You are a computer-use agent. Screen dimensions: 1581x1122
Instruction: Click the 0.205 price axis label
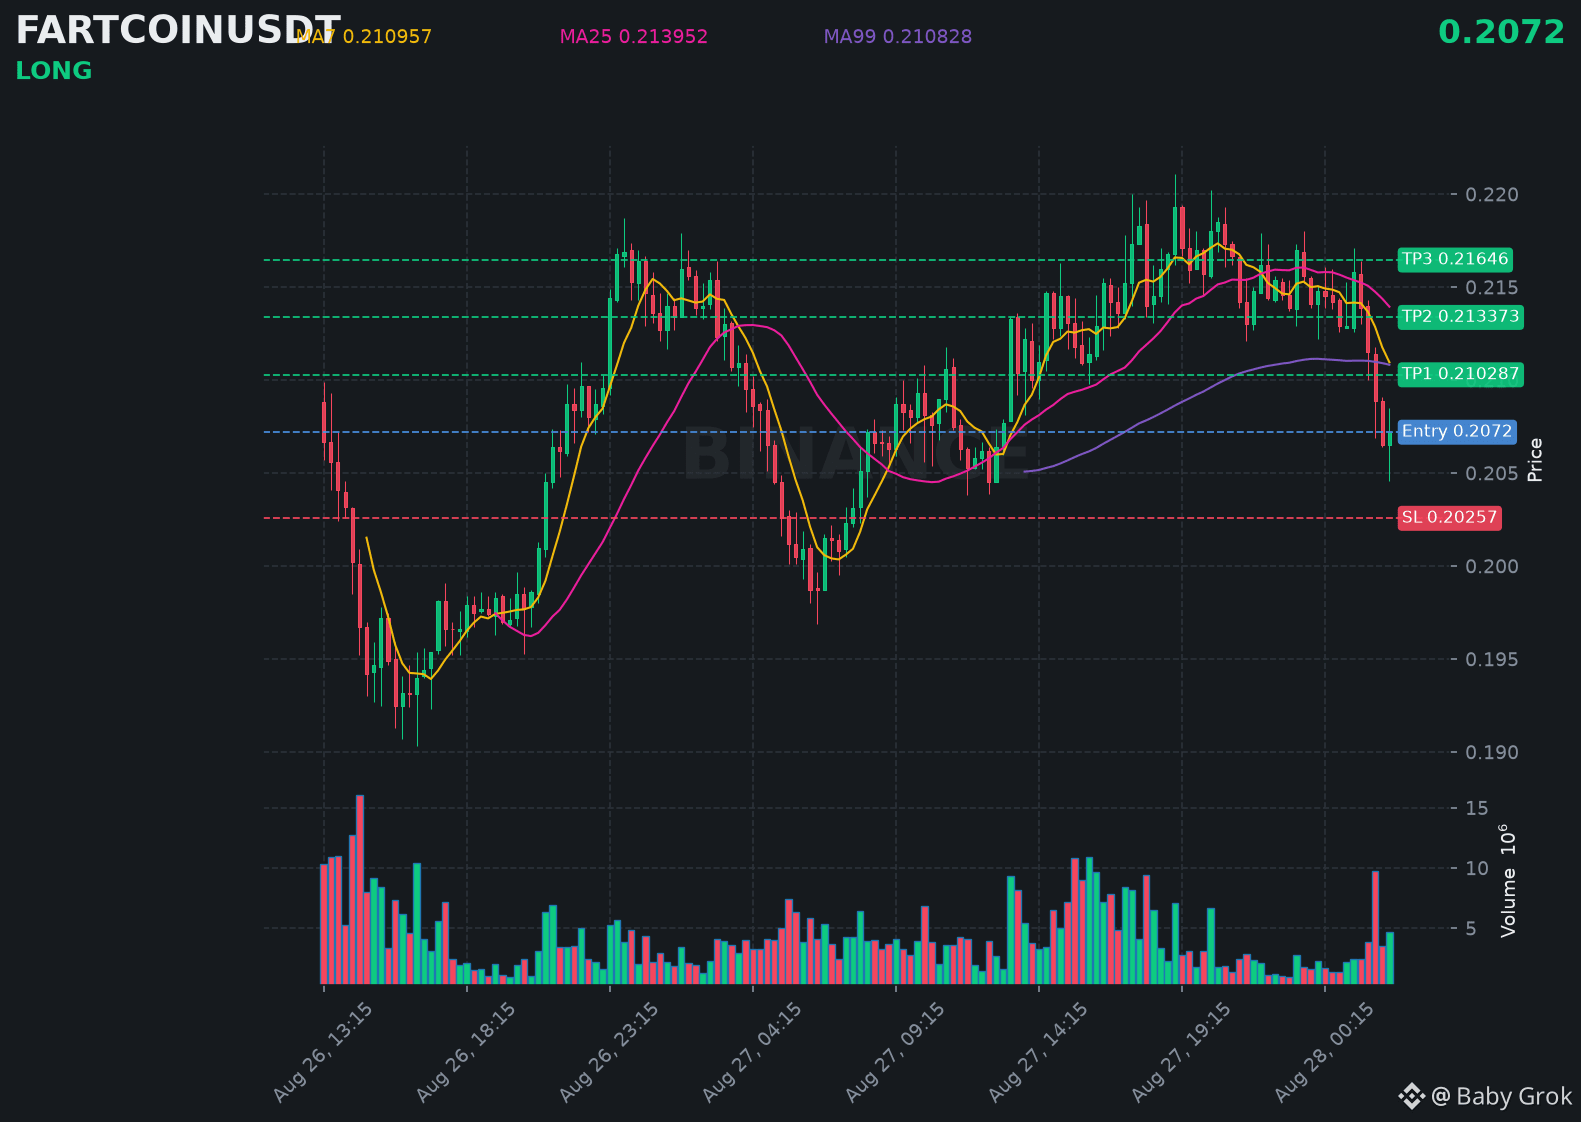click(1491, 473)
